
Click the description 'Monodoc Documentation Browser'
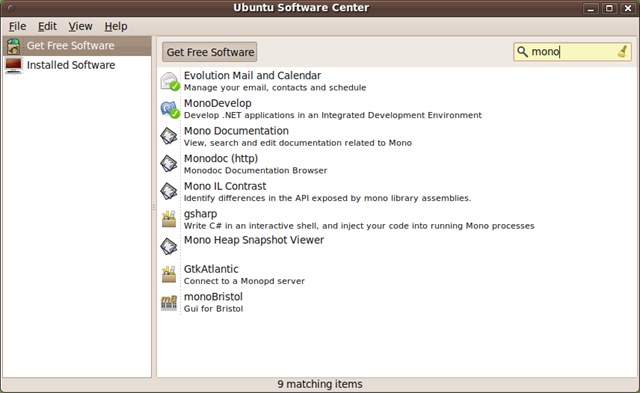256,171
